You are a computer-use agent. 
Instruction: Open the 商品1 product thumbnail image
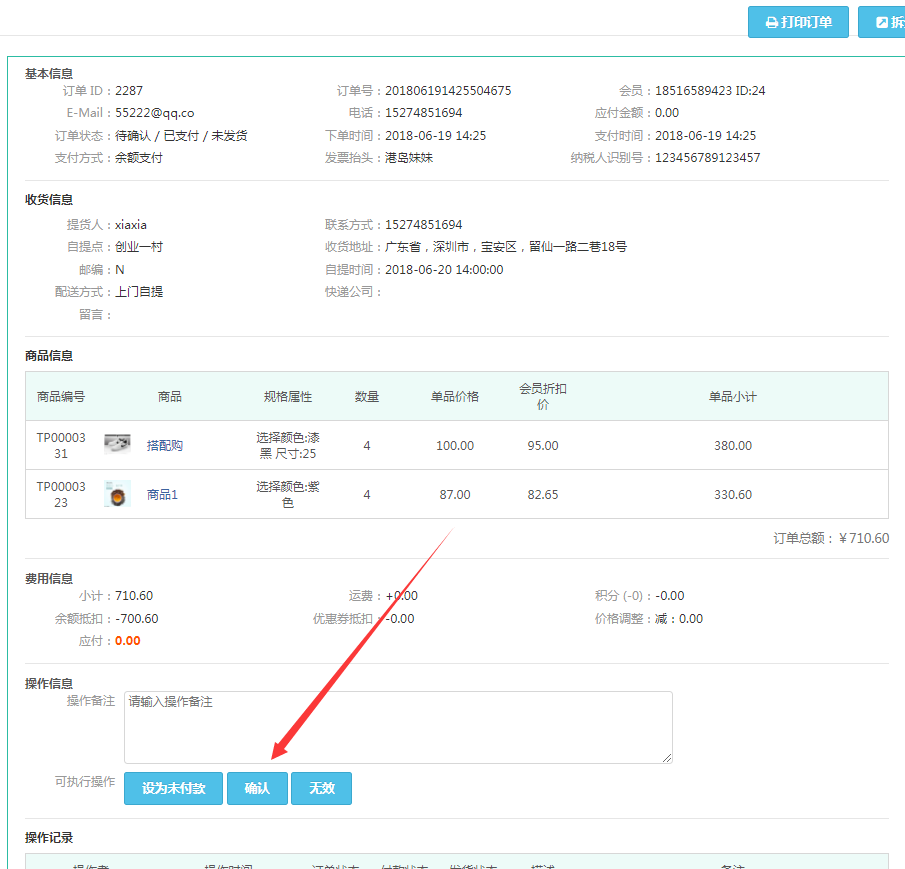tap(117, 494)
